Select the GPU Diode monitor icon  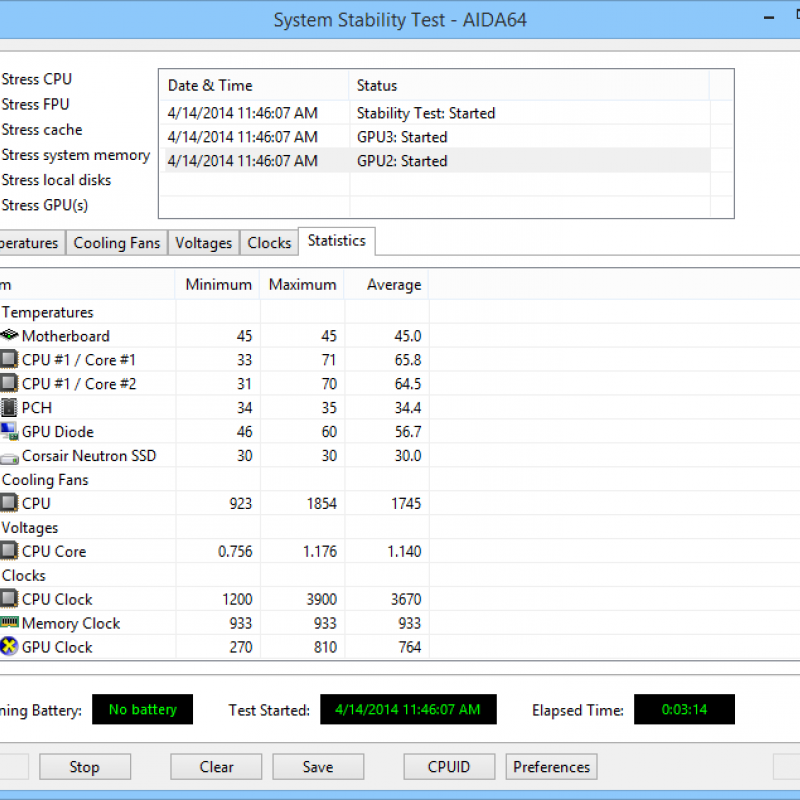tap(9, 432)
